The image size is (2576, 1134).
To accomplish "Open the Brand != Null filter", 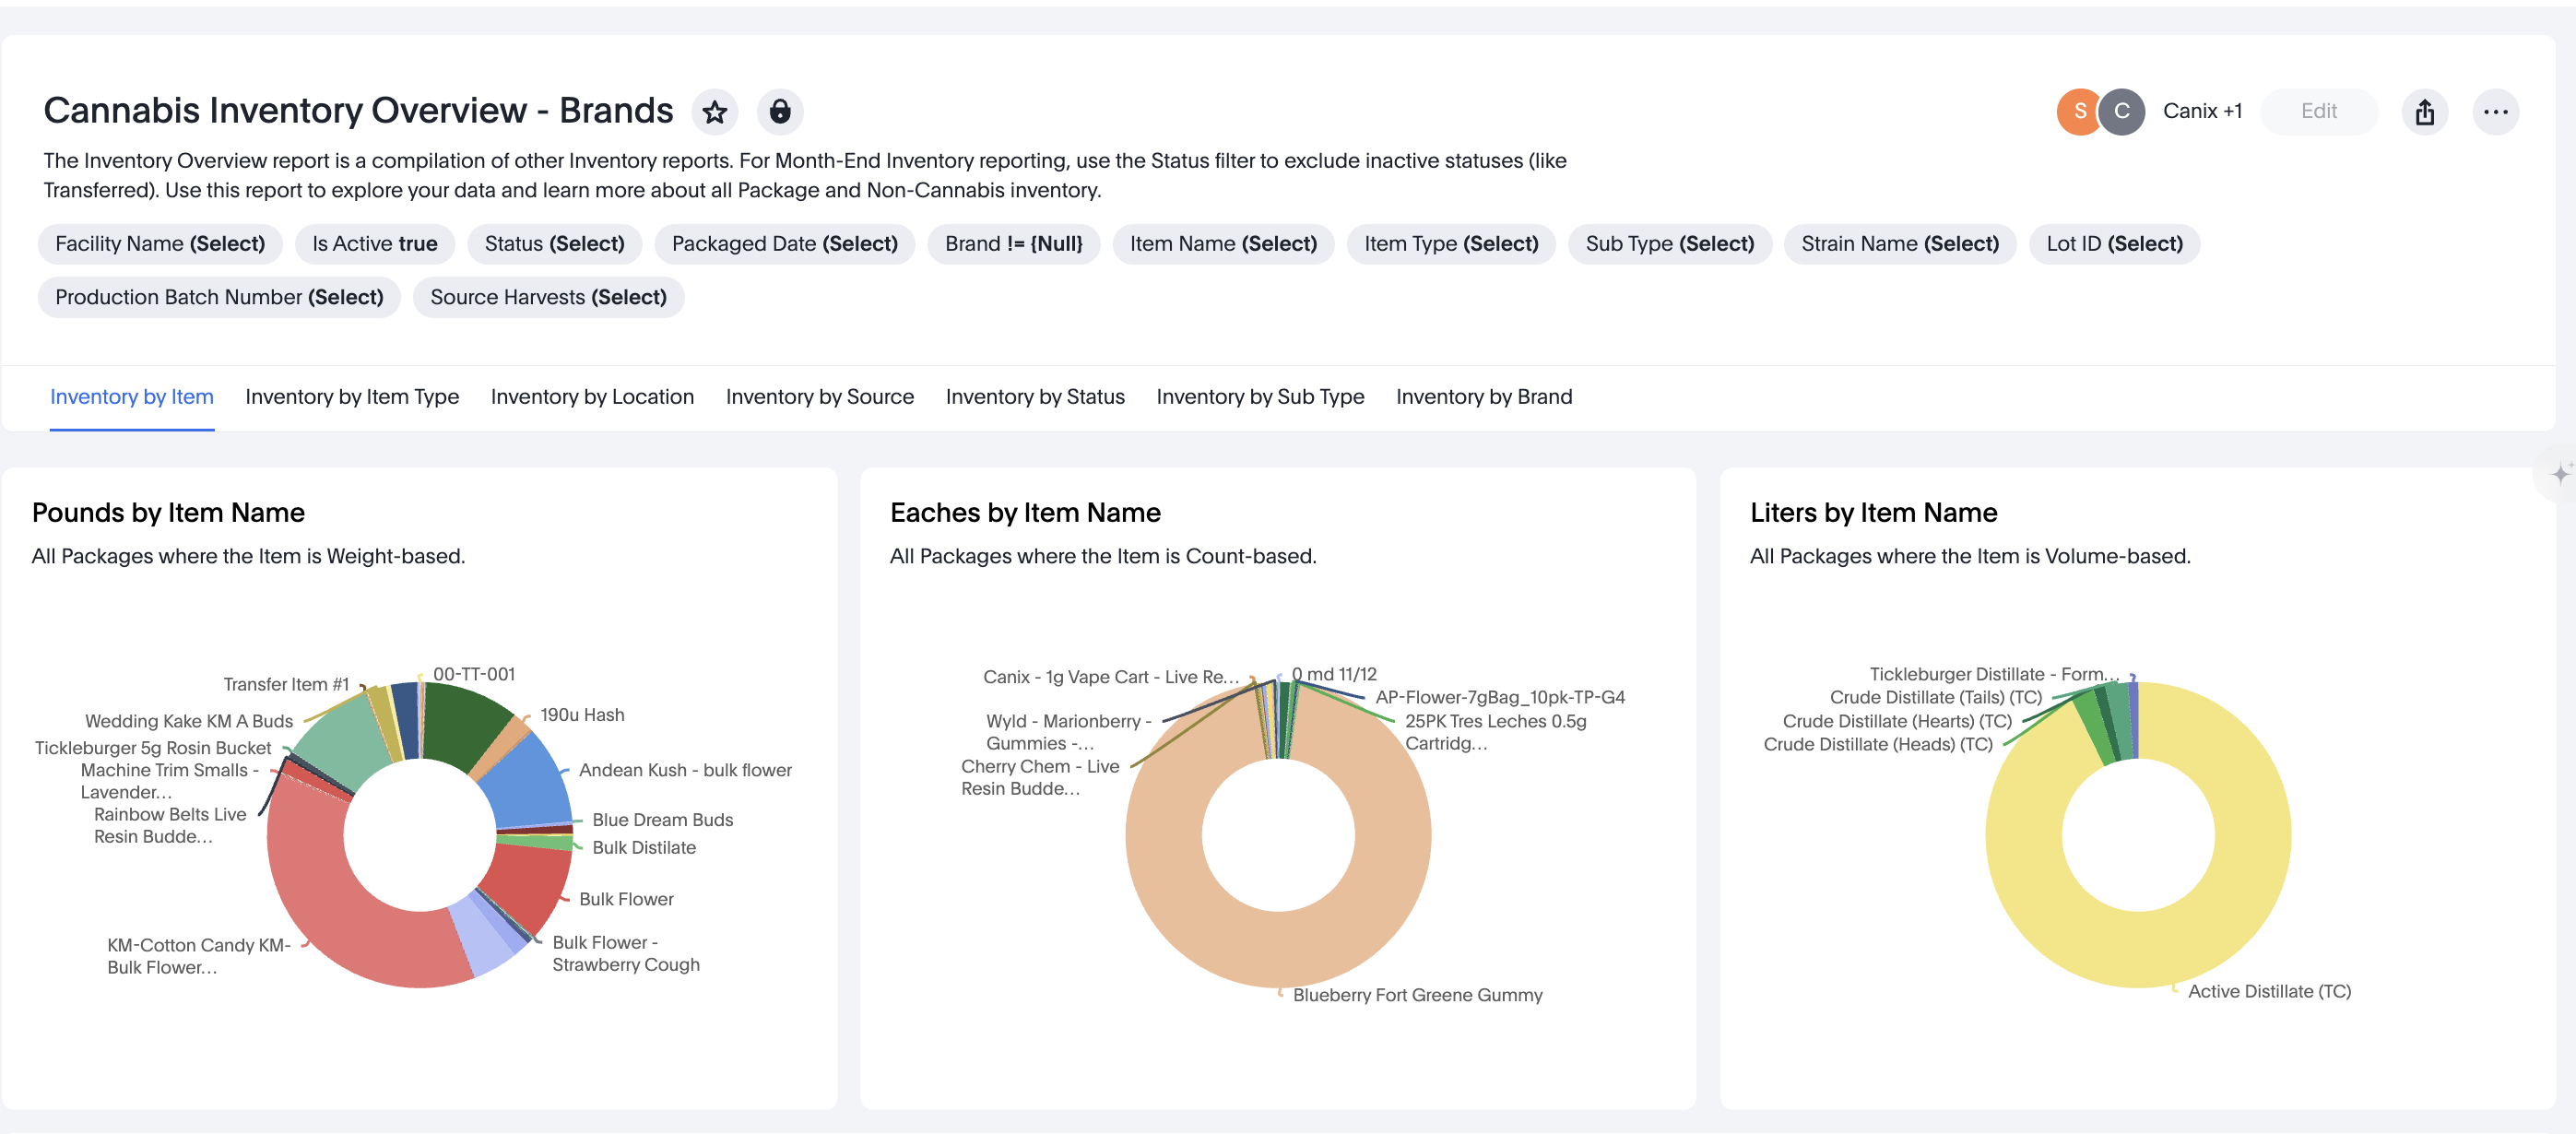I will [x=1013, y=244].
